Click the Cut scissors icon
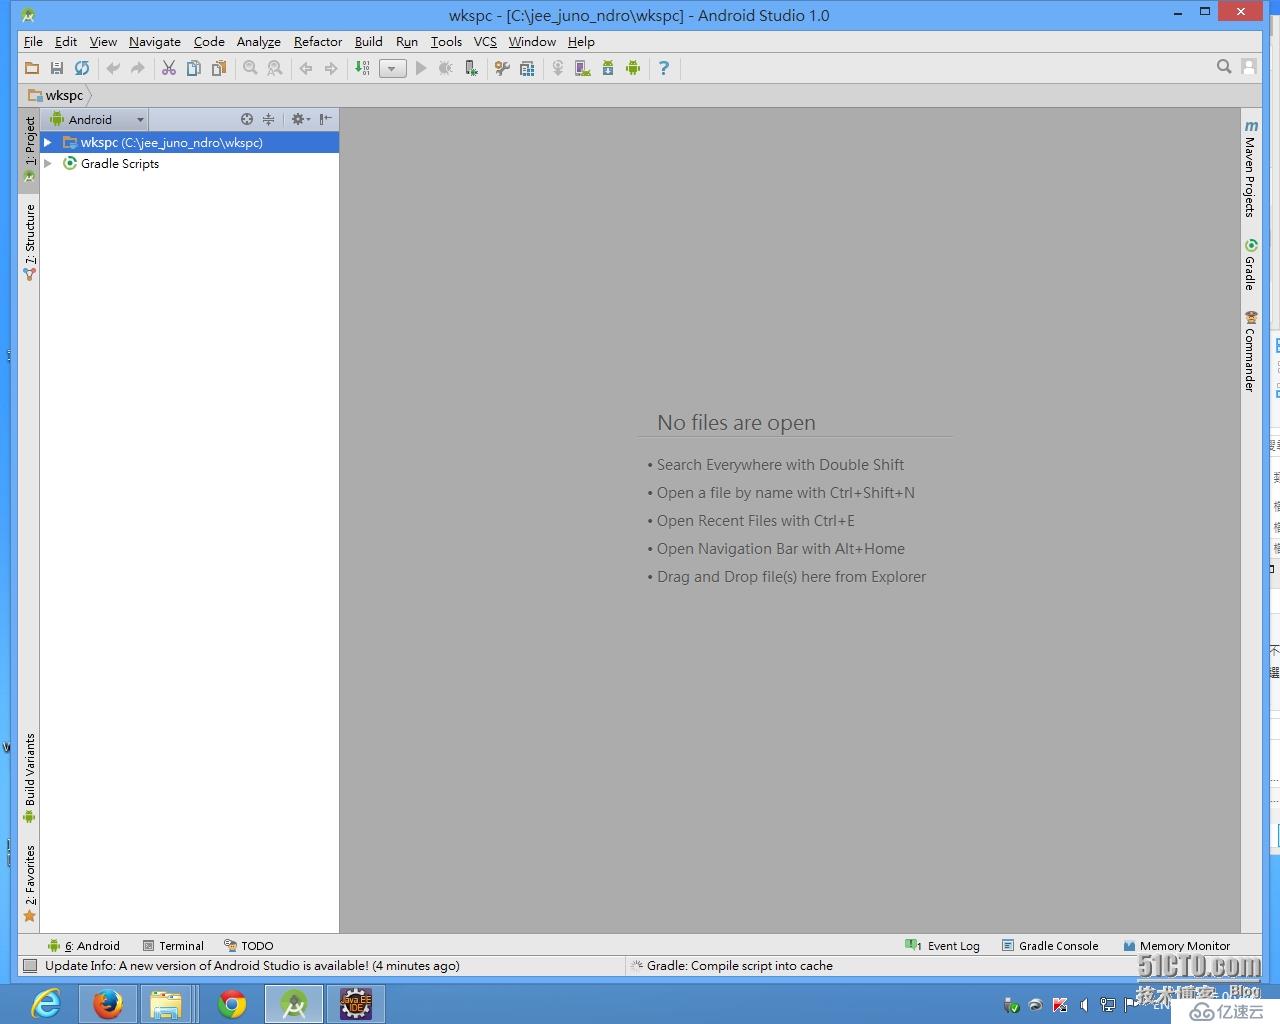Viewport: 1280px width, 1024px height. (x=169, y=68)
